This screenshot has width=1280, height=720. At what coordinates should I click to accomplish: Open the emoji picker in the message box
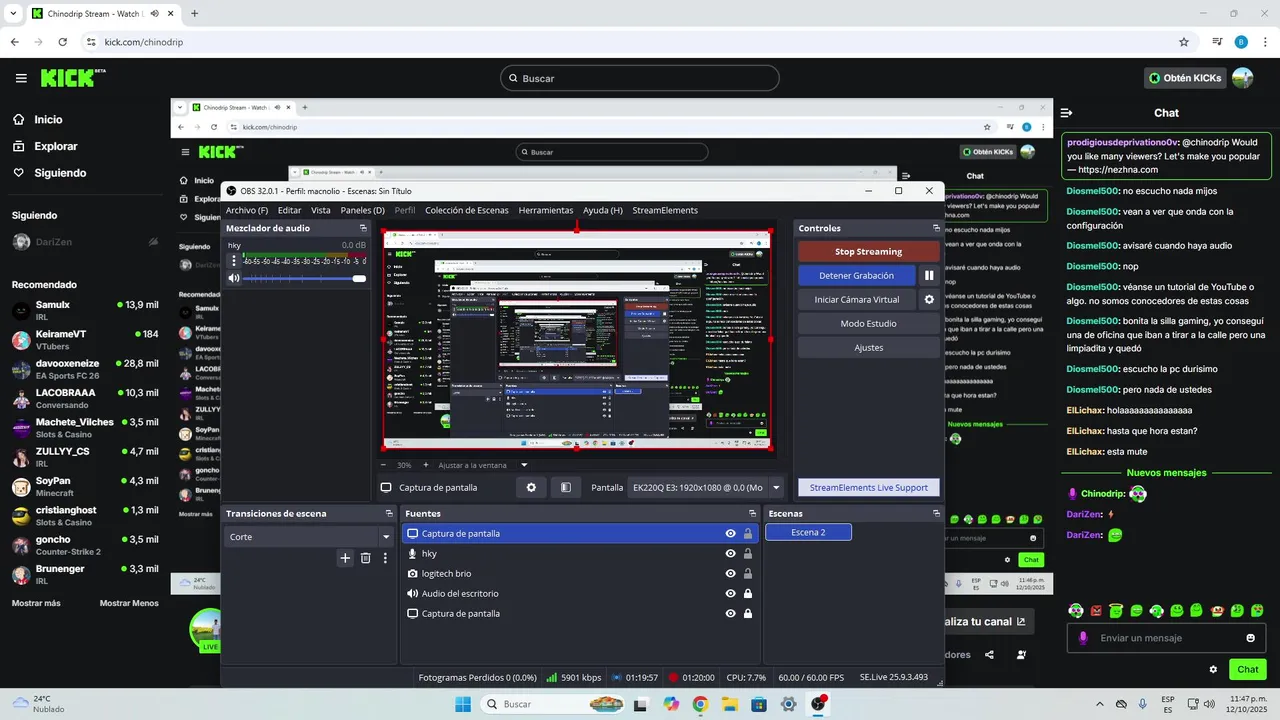(1250, 638)
